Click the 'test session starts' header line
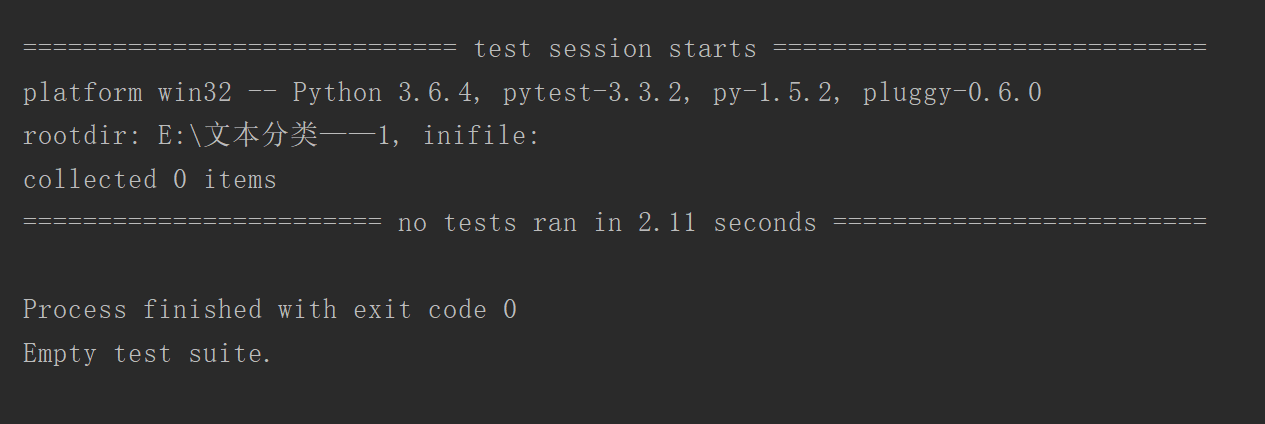This screenshot has height=424, width=1265. pos(615,49)
